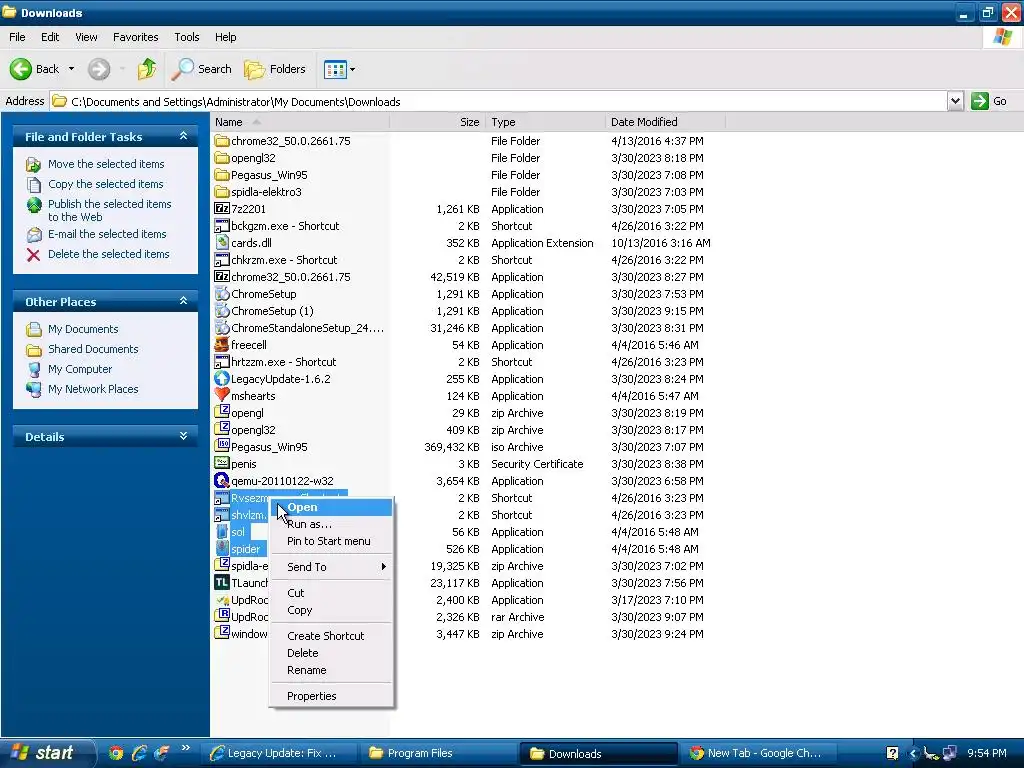The image size is (1024, 768).
Task: Choose Cut in context menu
Action: click(x=331, y=593)
